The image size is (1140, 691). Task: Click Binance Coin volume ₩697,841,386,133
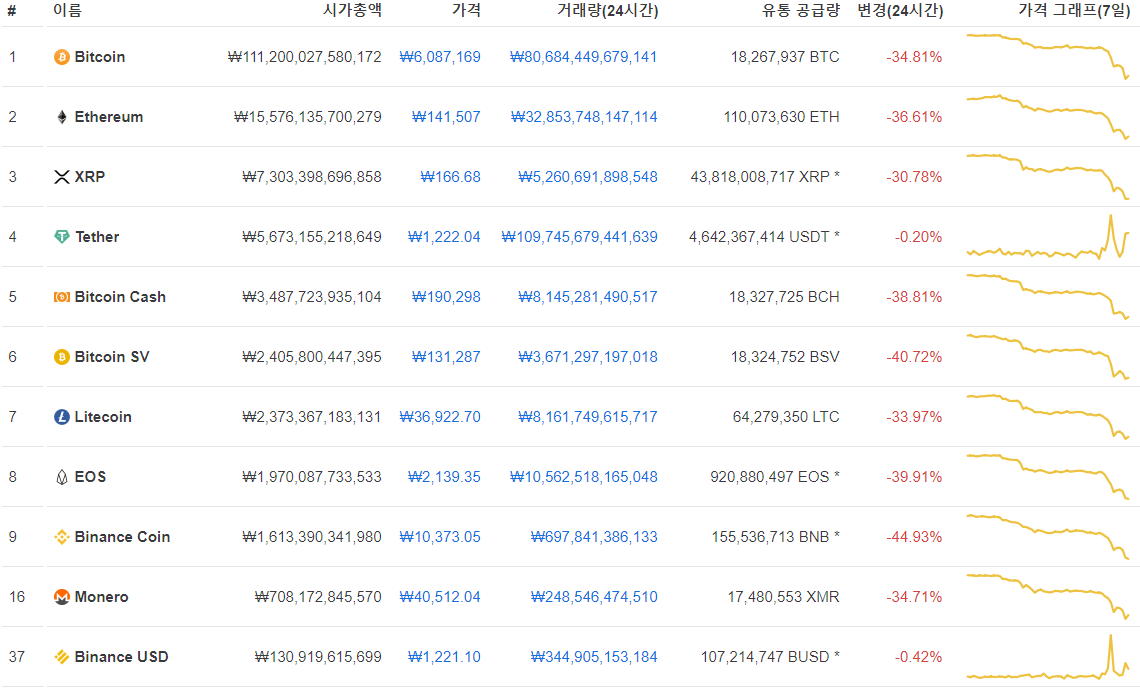(594, 537)
